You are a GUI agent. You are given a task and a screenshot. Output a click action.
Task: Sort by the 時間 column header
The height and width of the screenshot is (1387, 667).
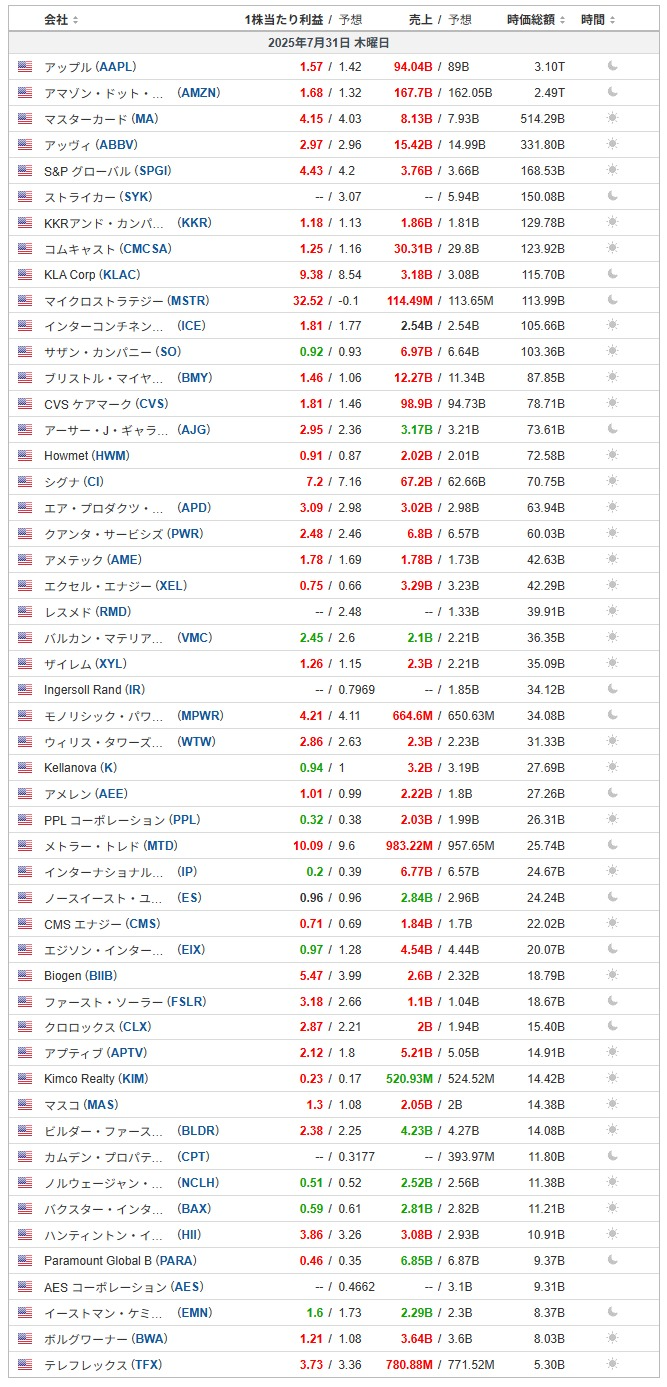click(x=598, y=20)
